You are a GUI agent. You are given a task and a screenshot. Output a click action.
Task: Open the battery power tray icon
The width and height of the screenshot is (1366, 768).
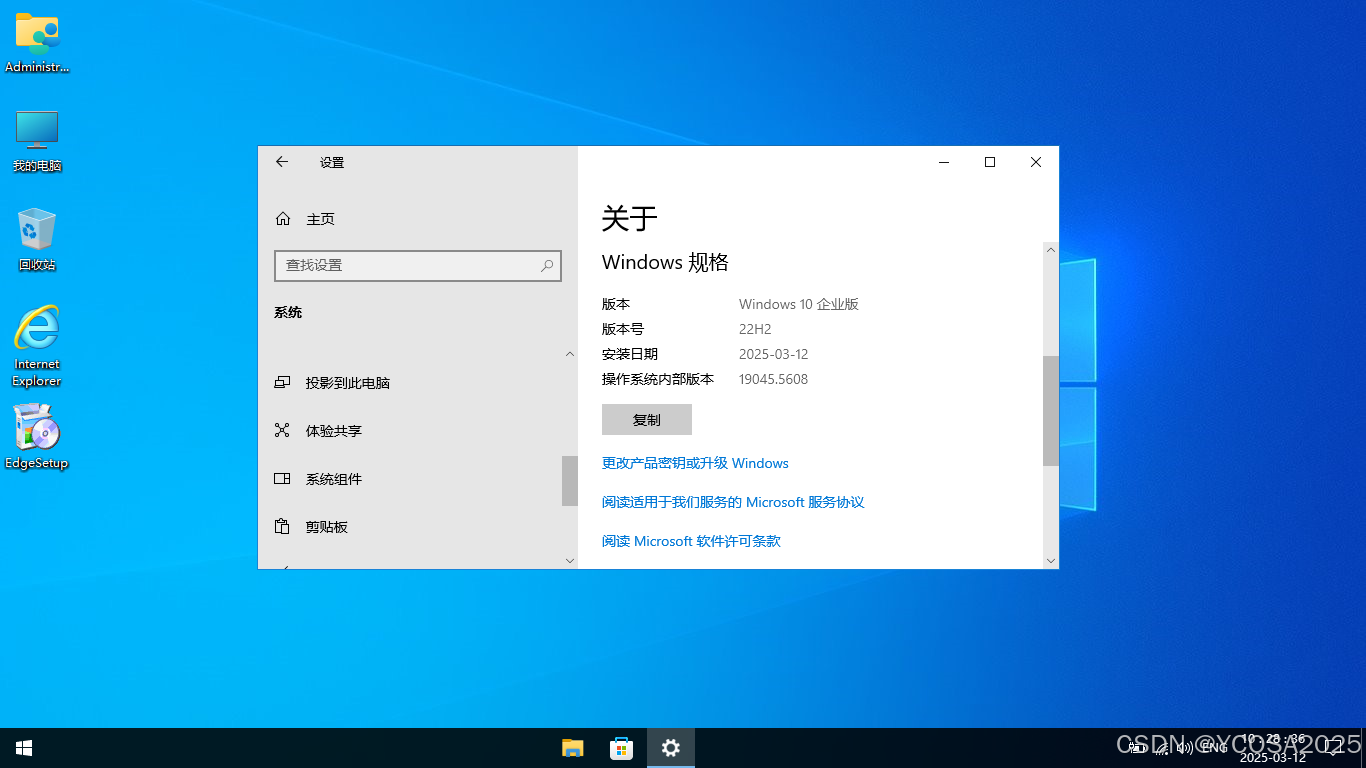pos(1138,748)
